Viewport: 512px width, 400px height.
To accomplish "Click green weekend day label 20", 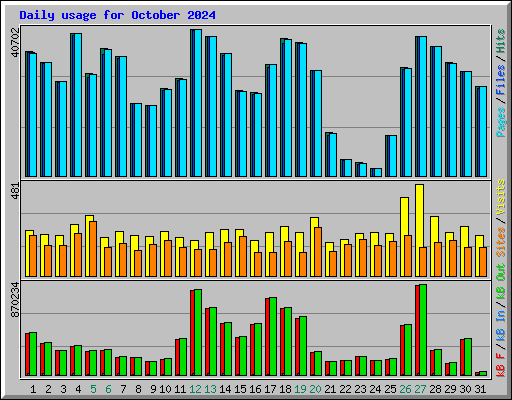I will (x=315, y=389).
